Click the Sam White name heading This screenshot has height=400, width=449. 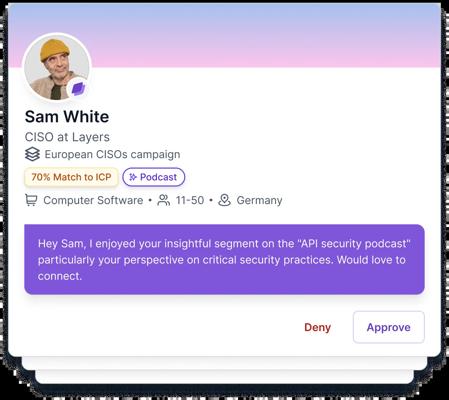(67, 117)
